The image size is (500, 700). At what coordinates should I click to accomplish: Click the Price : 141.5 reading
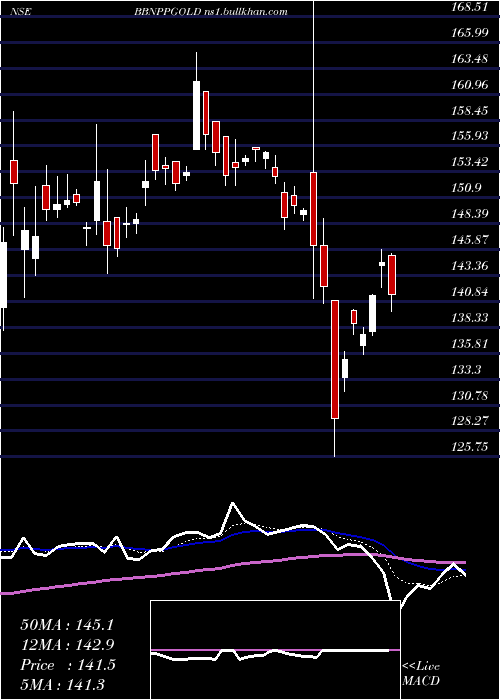tap(68, 665)
